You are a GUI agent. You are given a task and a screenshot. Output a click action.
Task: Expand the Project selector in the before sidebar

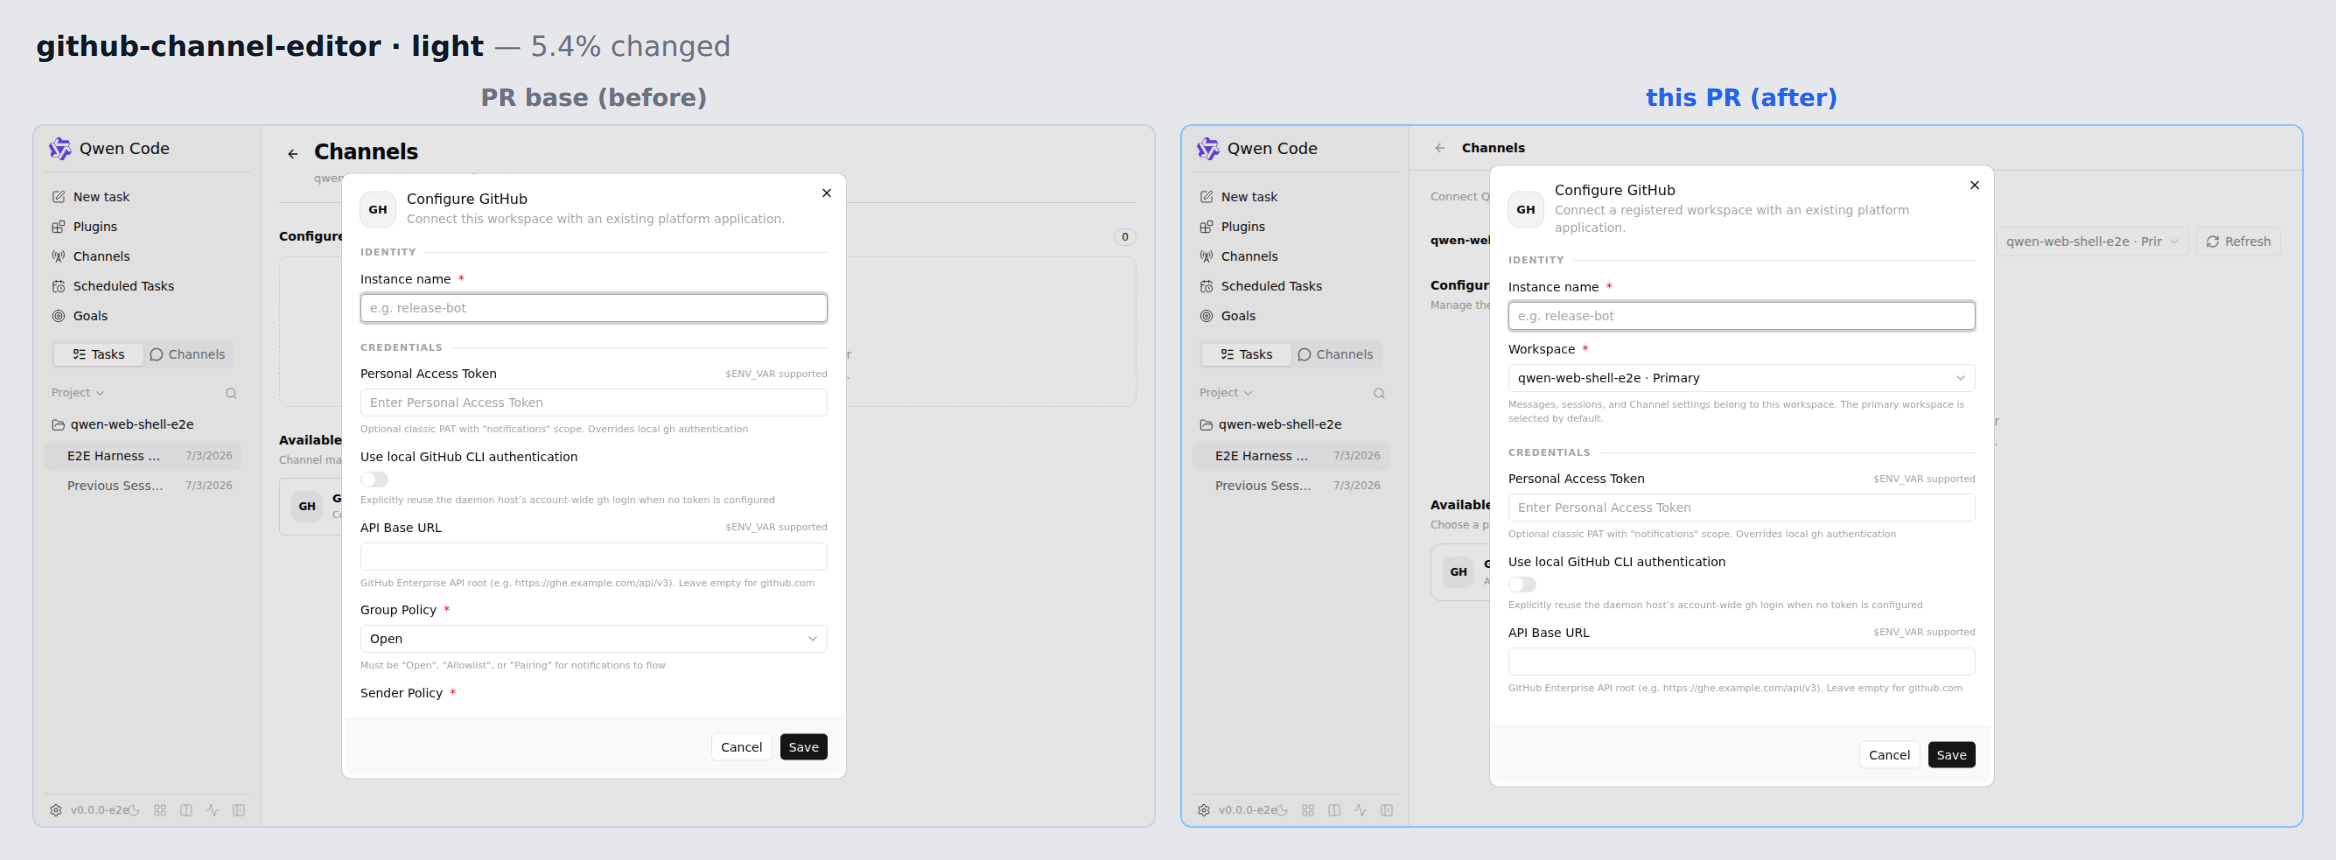78,393
